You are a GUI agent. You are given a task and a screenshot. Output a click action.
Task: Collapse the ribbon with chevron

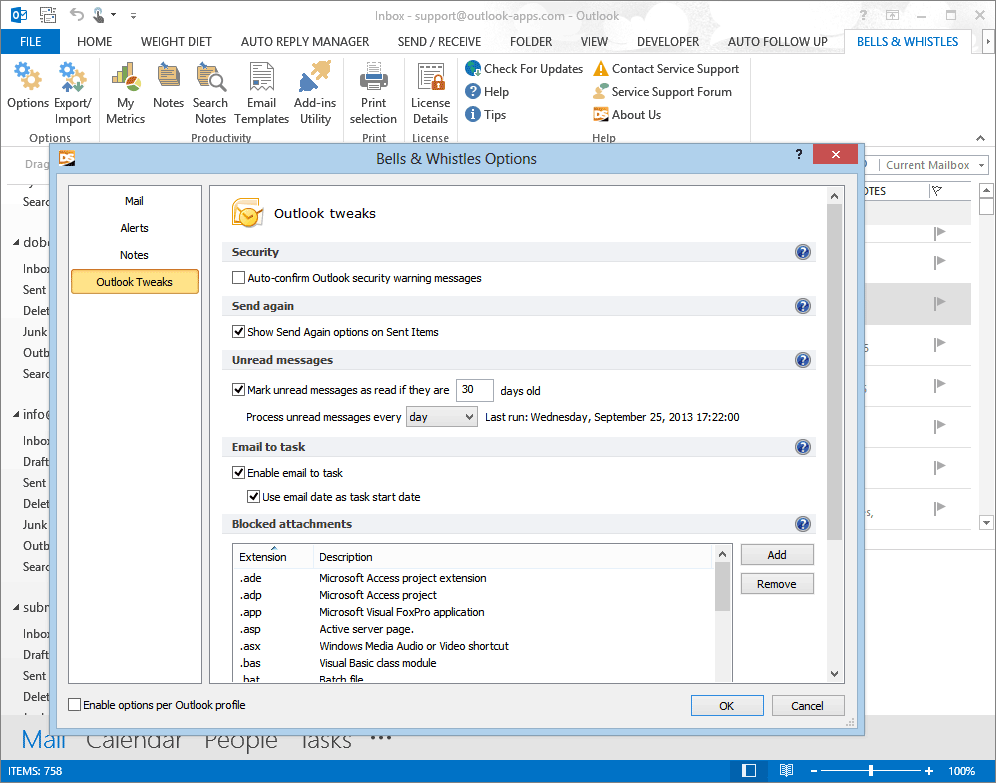980,138
